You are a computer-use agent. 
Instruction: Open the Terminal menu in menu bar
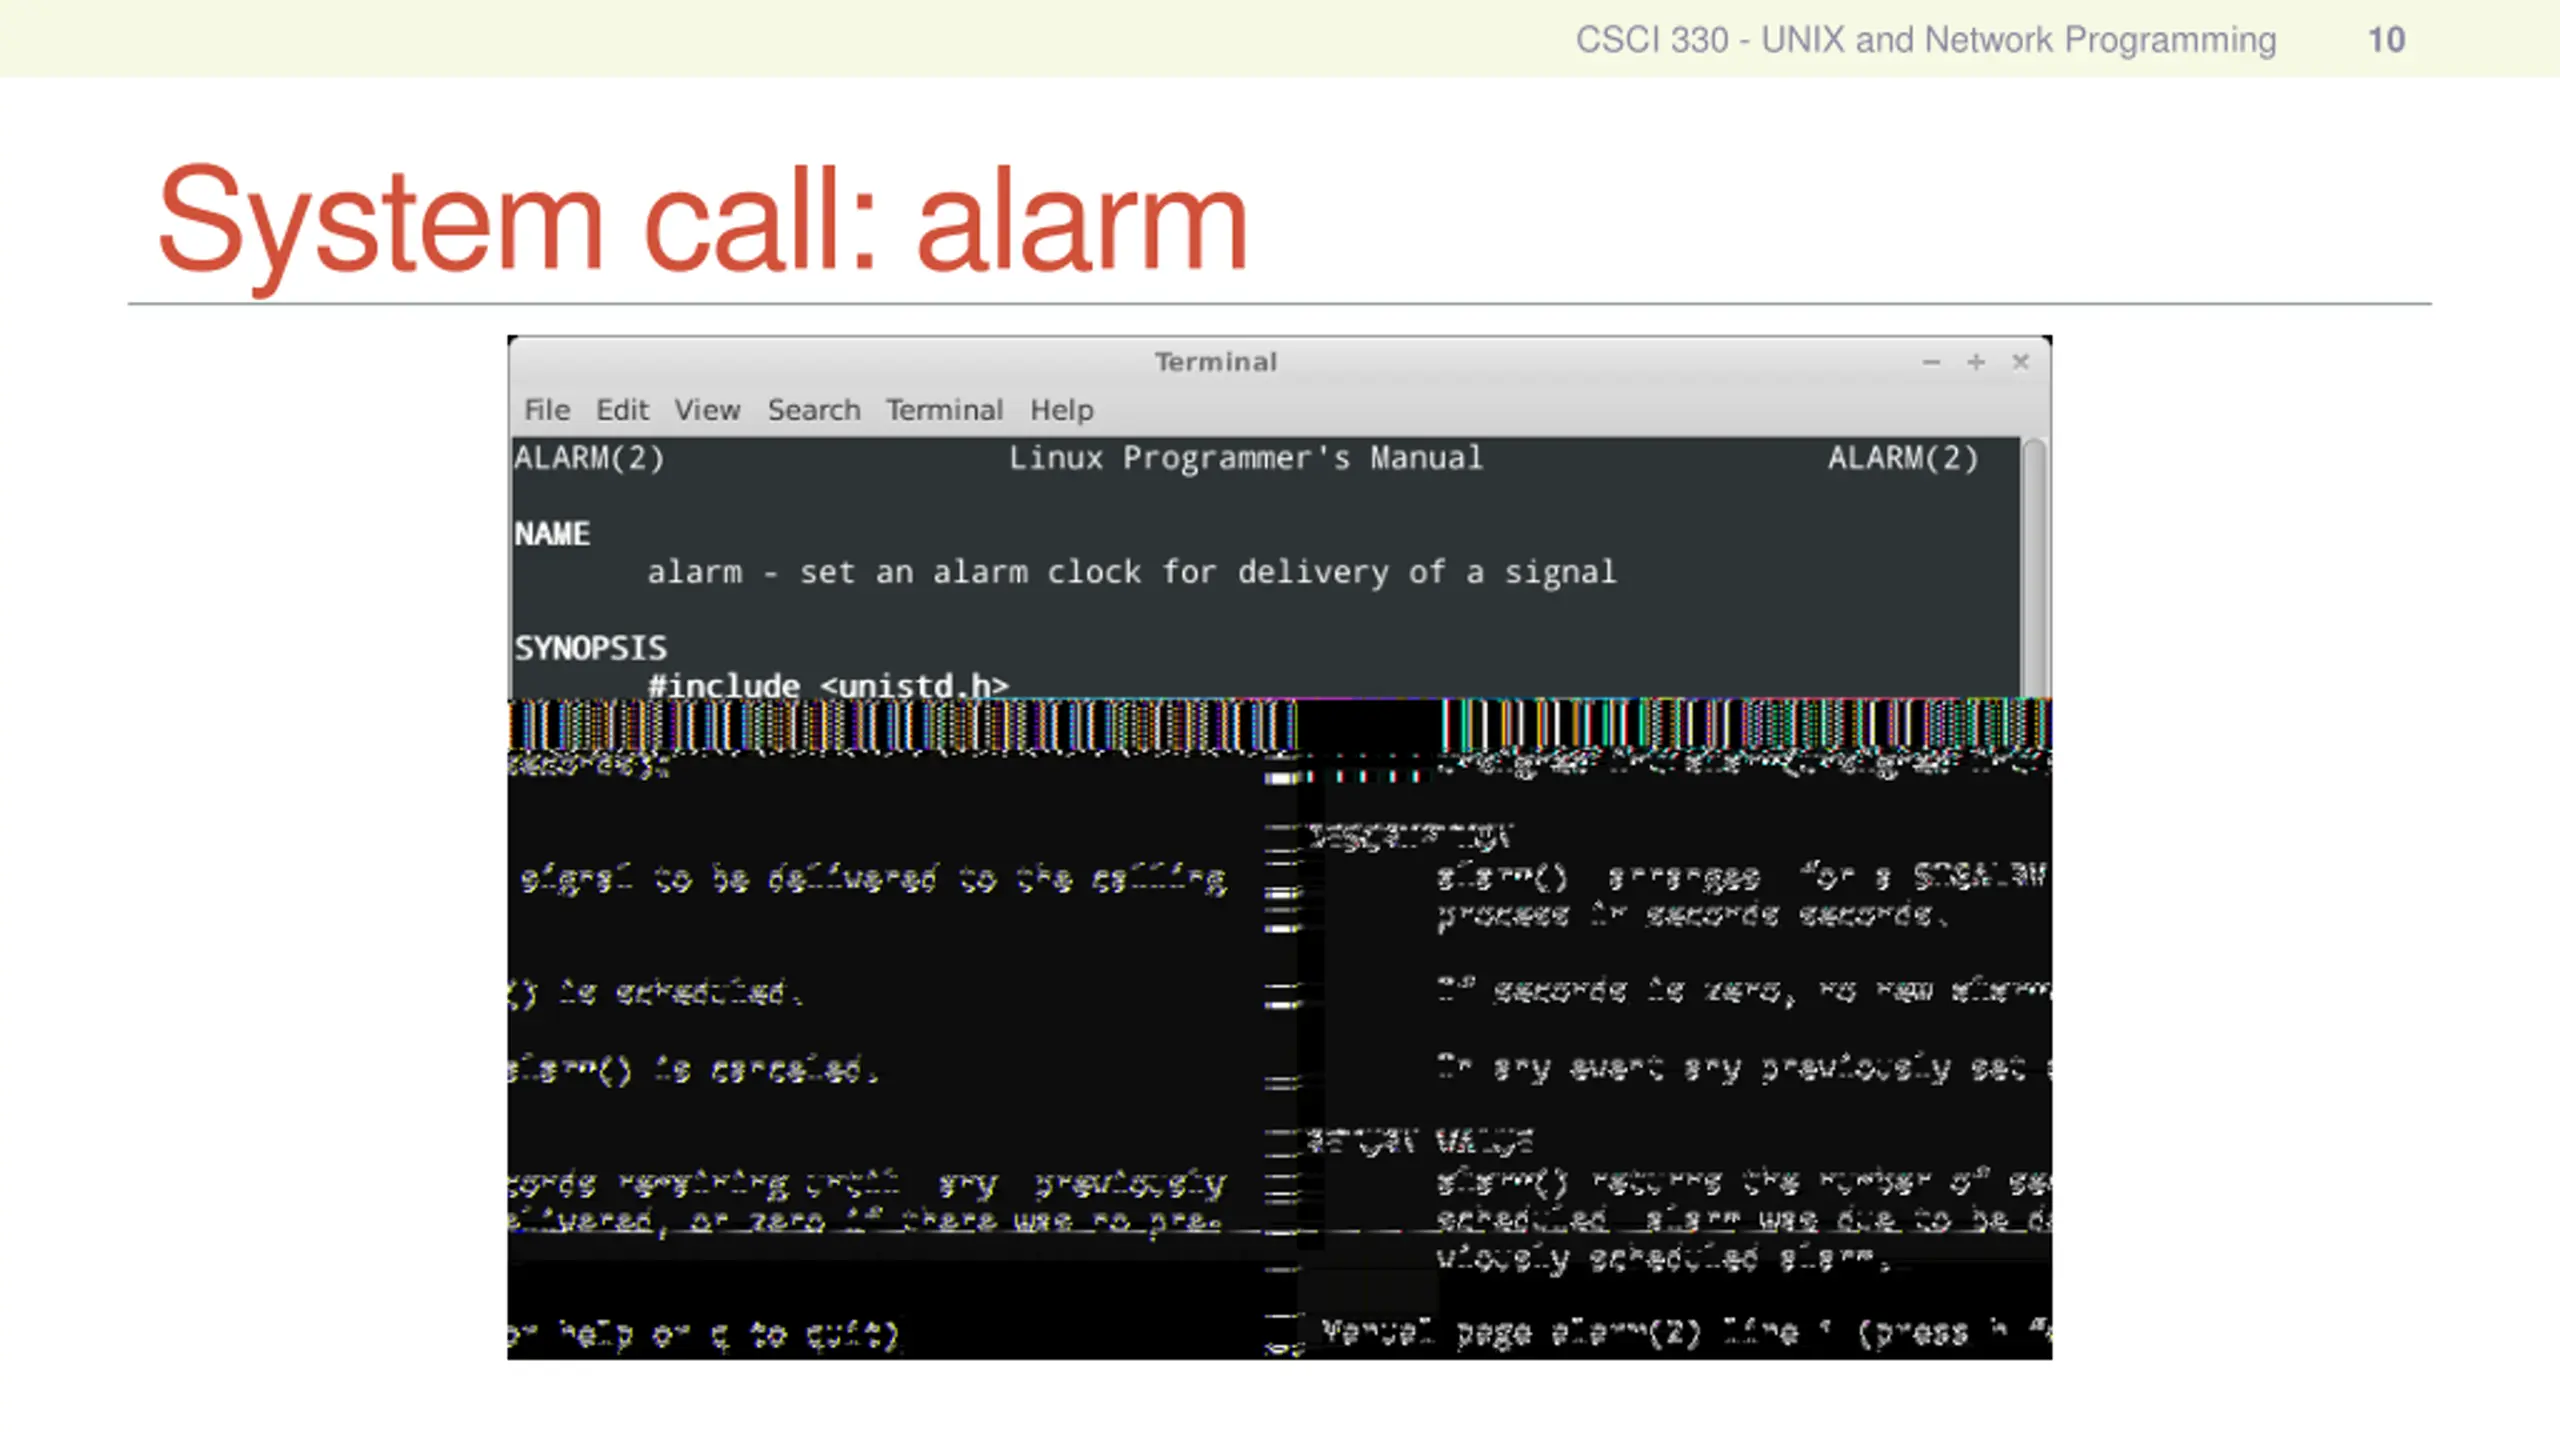coord(944,410)
